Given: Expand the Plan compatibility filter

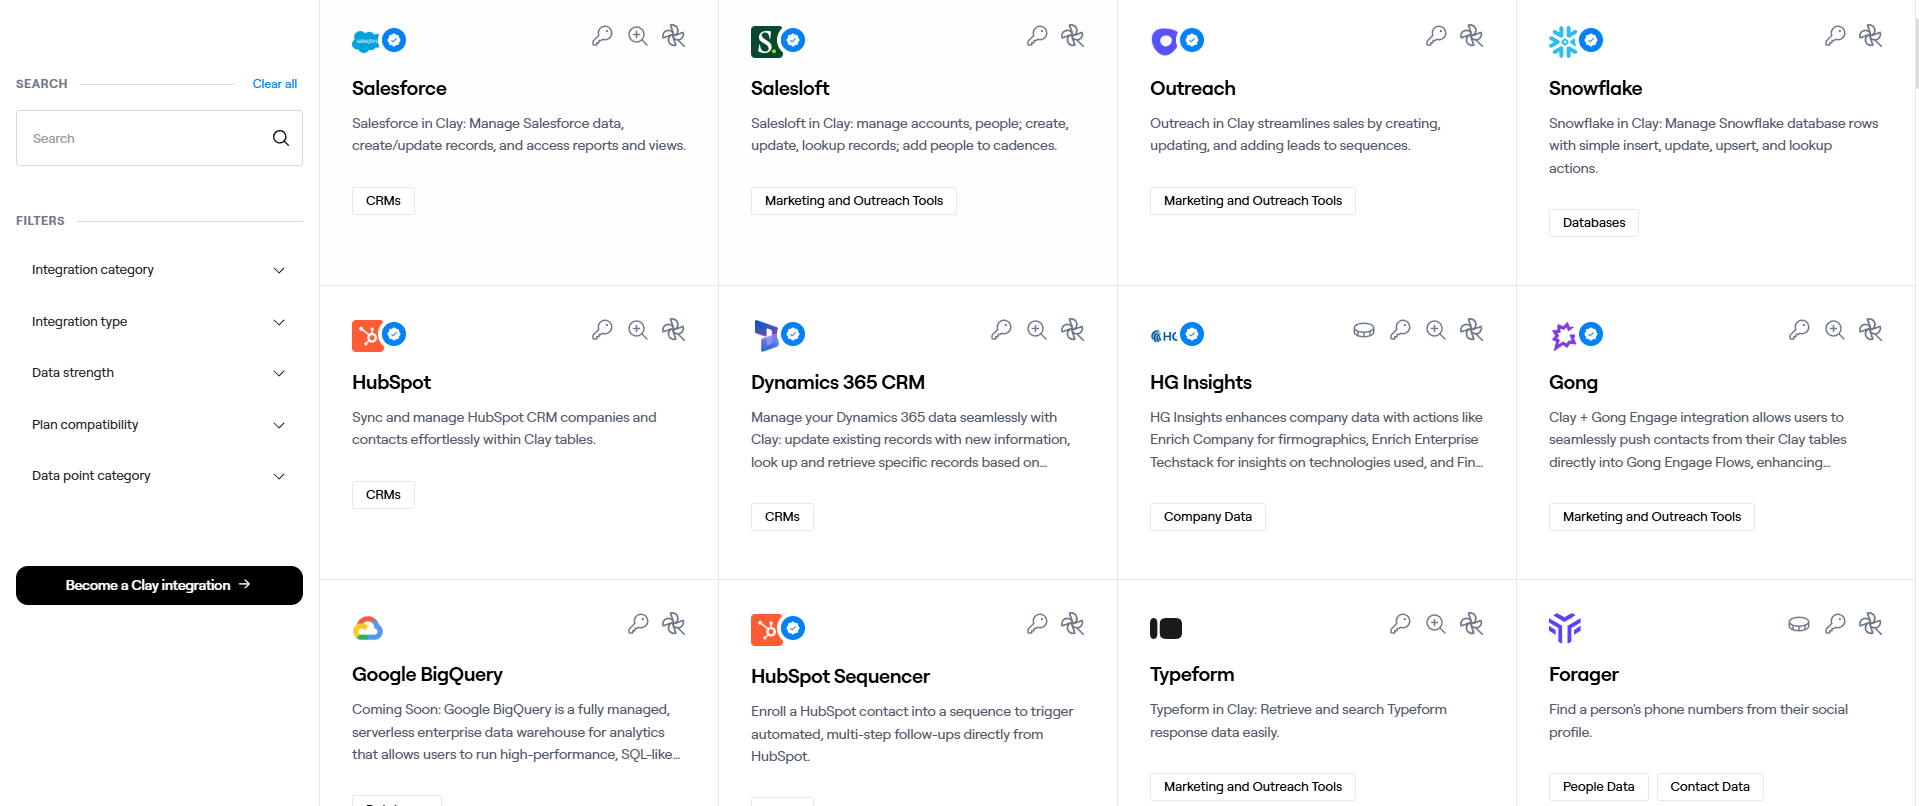Looking at the screenshot, I should click(159, 425).
